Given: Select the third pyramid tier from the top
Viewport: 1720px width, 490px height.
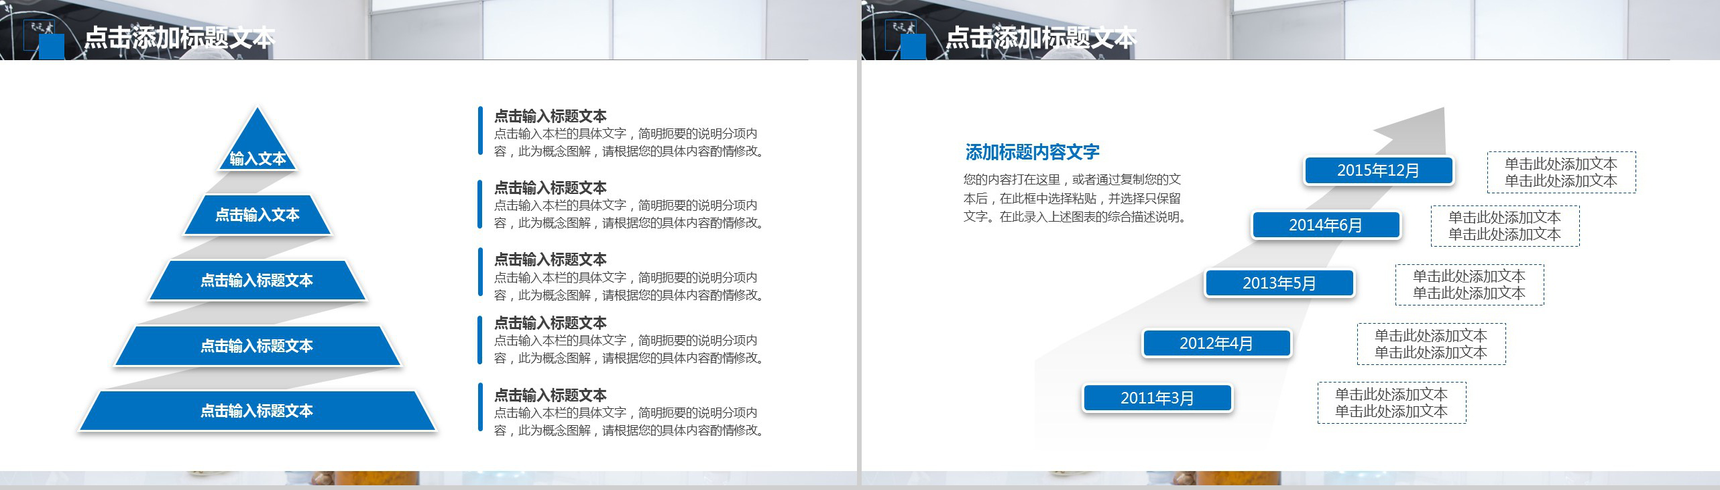Looking at the screenshot, I should [x=258, y=280].
